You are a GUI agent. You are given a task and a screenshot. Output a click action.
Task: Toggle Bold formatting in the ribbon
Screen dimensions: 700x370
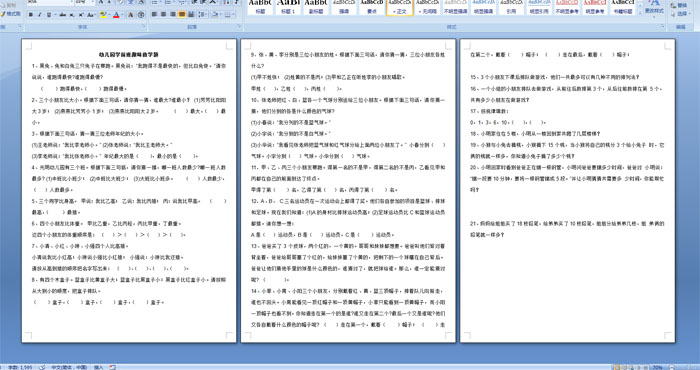point(31,15)
